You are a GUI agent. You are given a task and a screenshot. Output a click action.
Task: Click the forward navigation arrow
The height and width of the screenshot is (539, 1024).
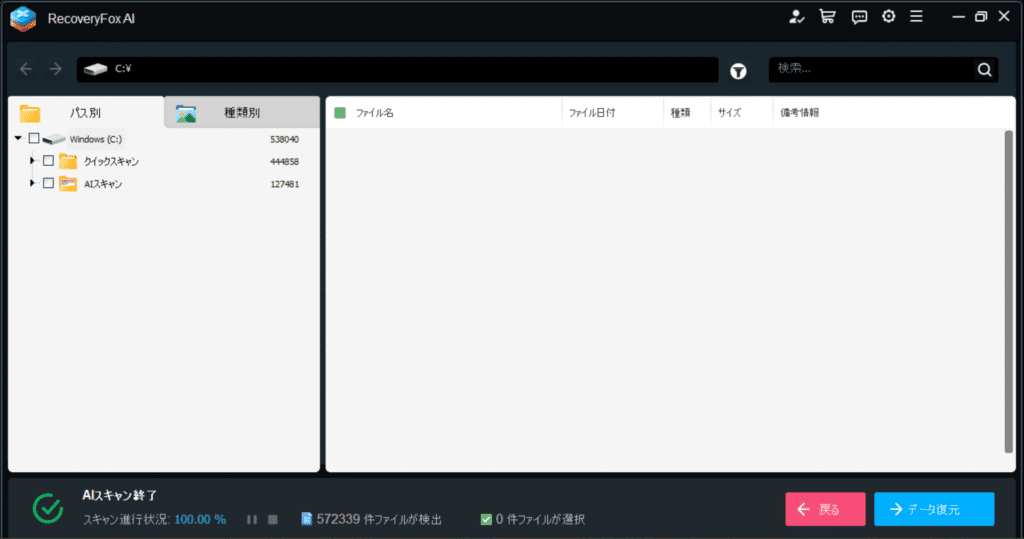tap(56, 69)
